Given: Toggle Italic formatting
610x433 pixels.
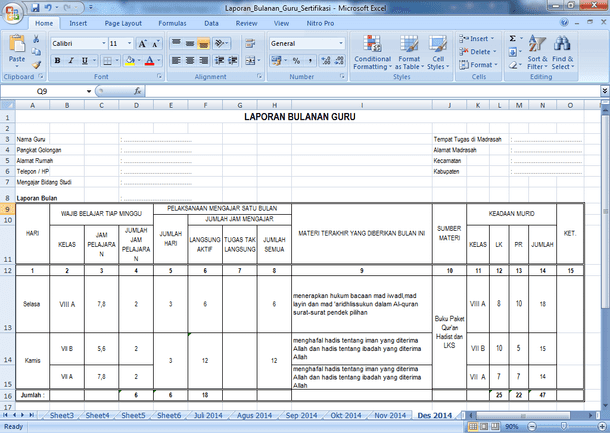Looking at the screenshot, I should coord(71,61).
